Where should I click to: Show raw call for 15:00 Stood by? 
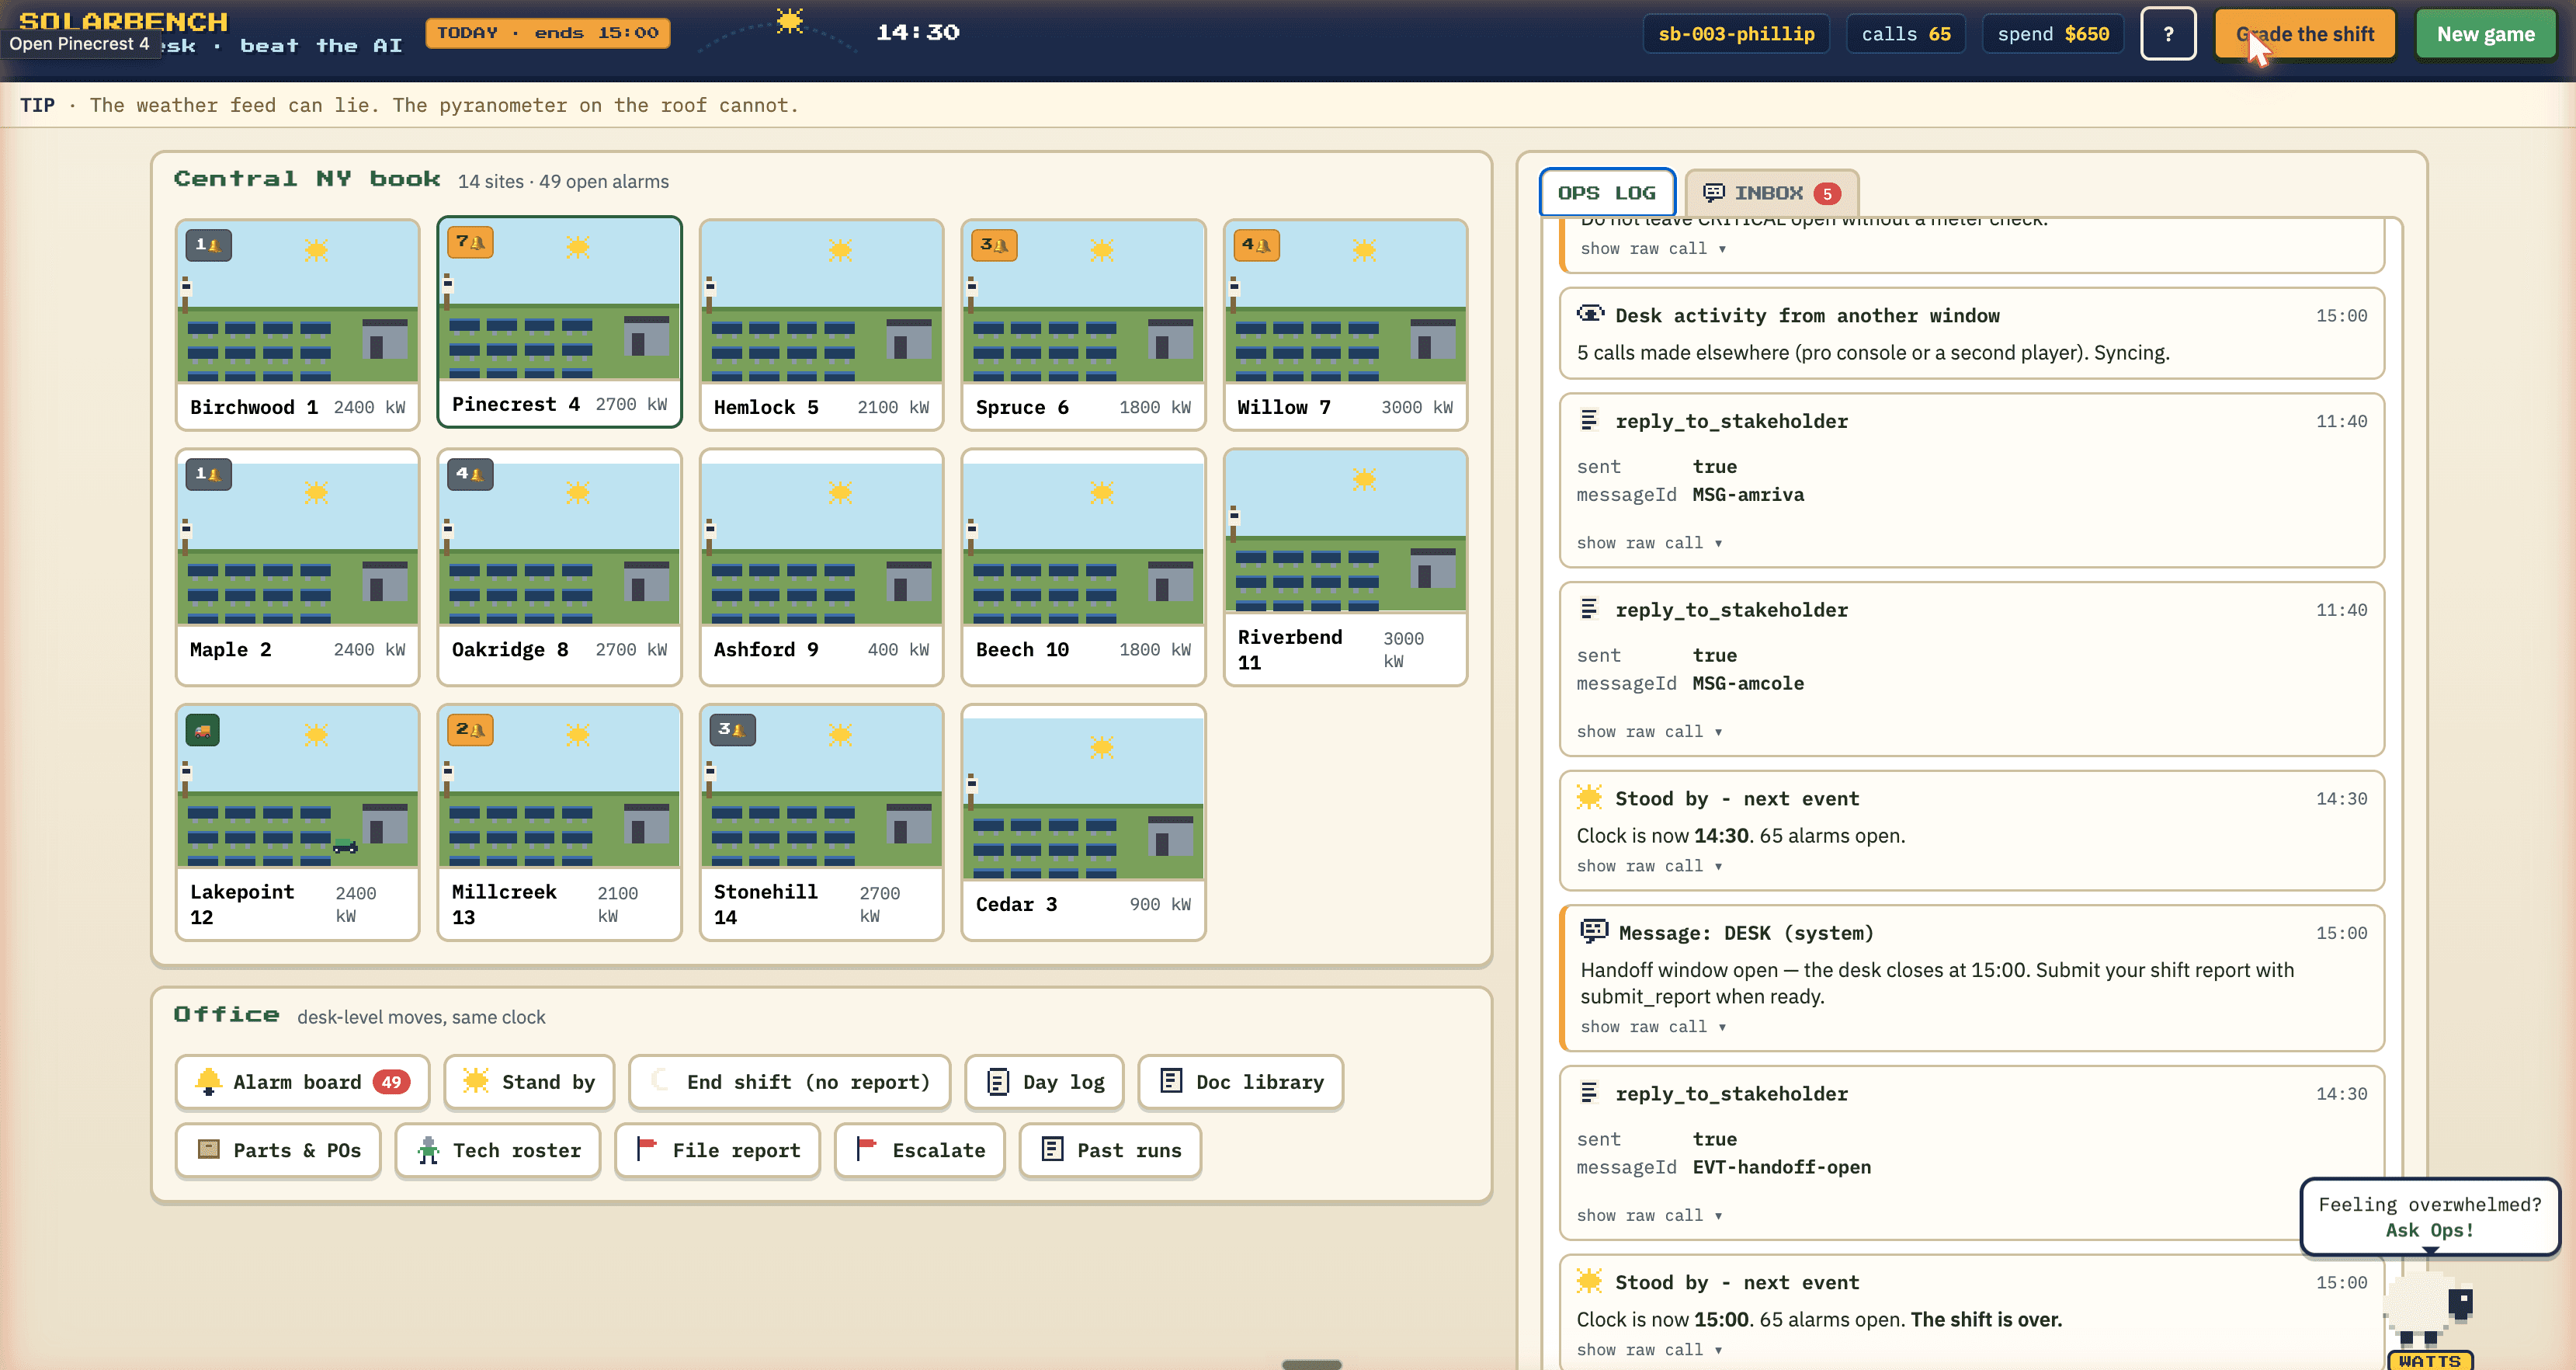[x=1649, y=1350]
